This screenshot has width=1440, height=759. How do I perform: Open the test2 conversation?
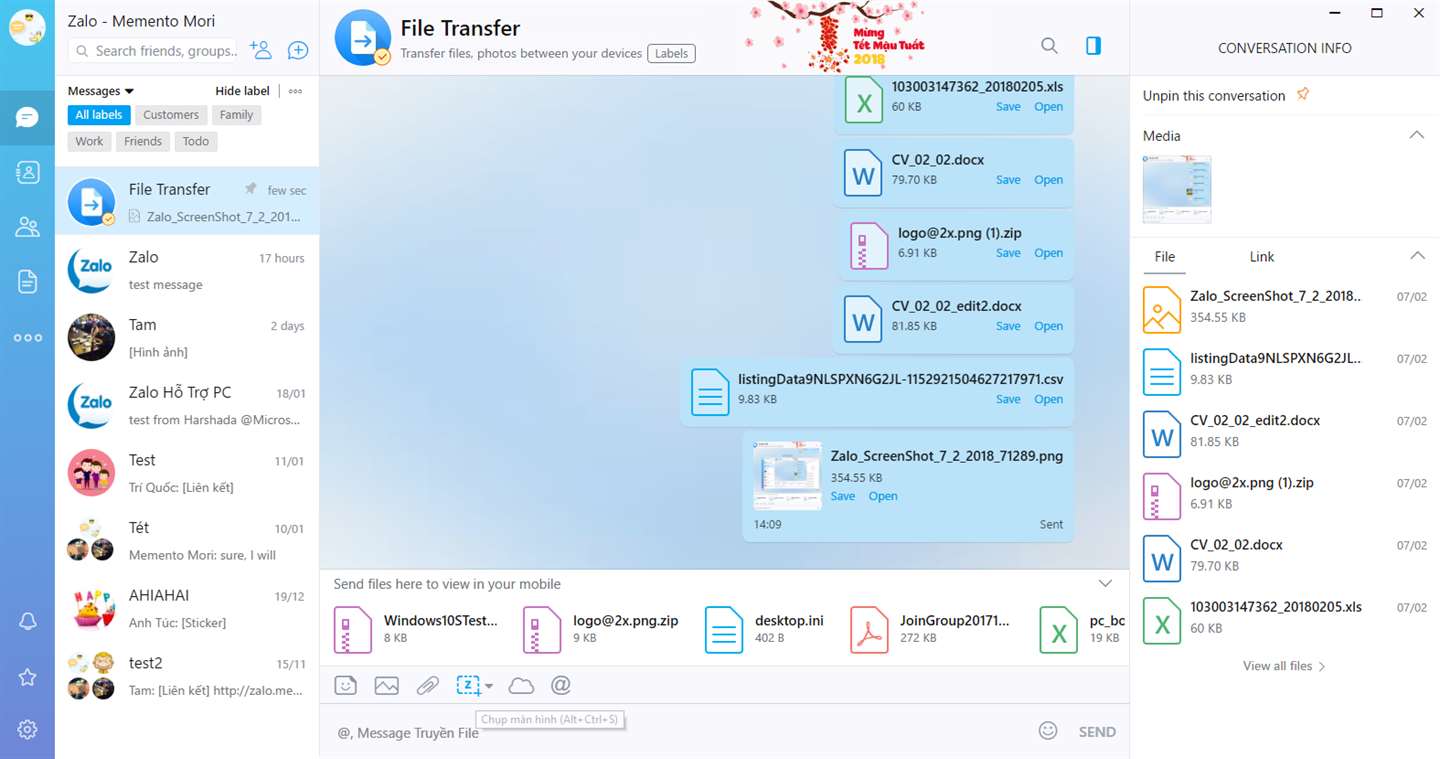tap(187, 676)
